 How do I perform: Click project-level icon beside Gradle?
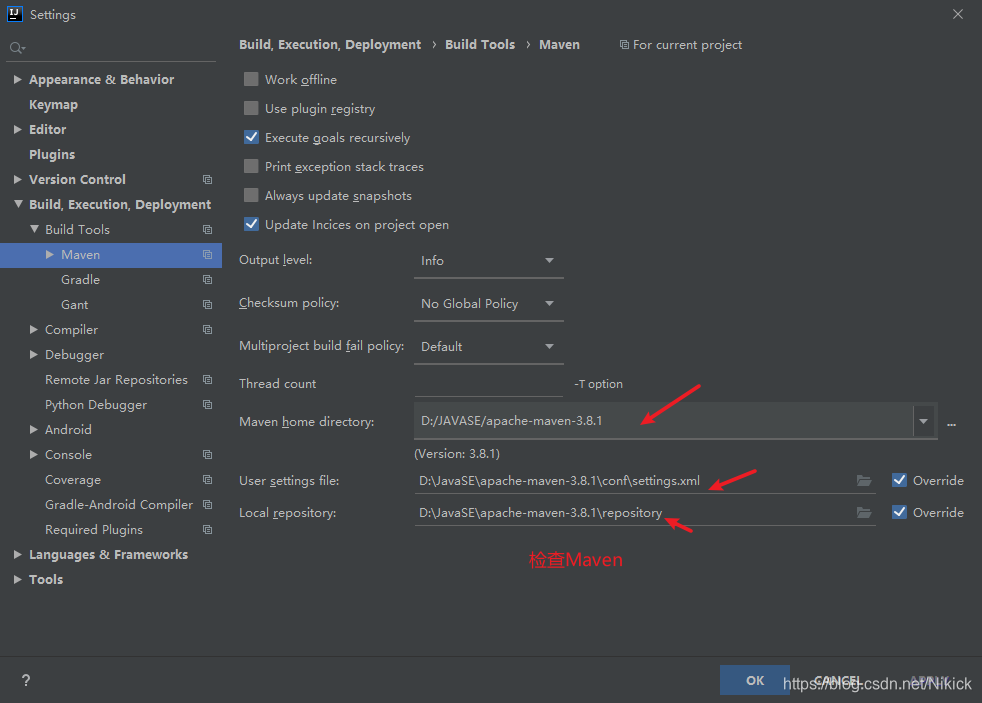coord(207,280)
